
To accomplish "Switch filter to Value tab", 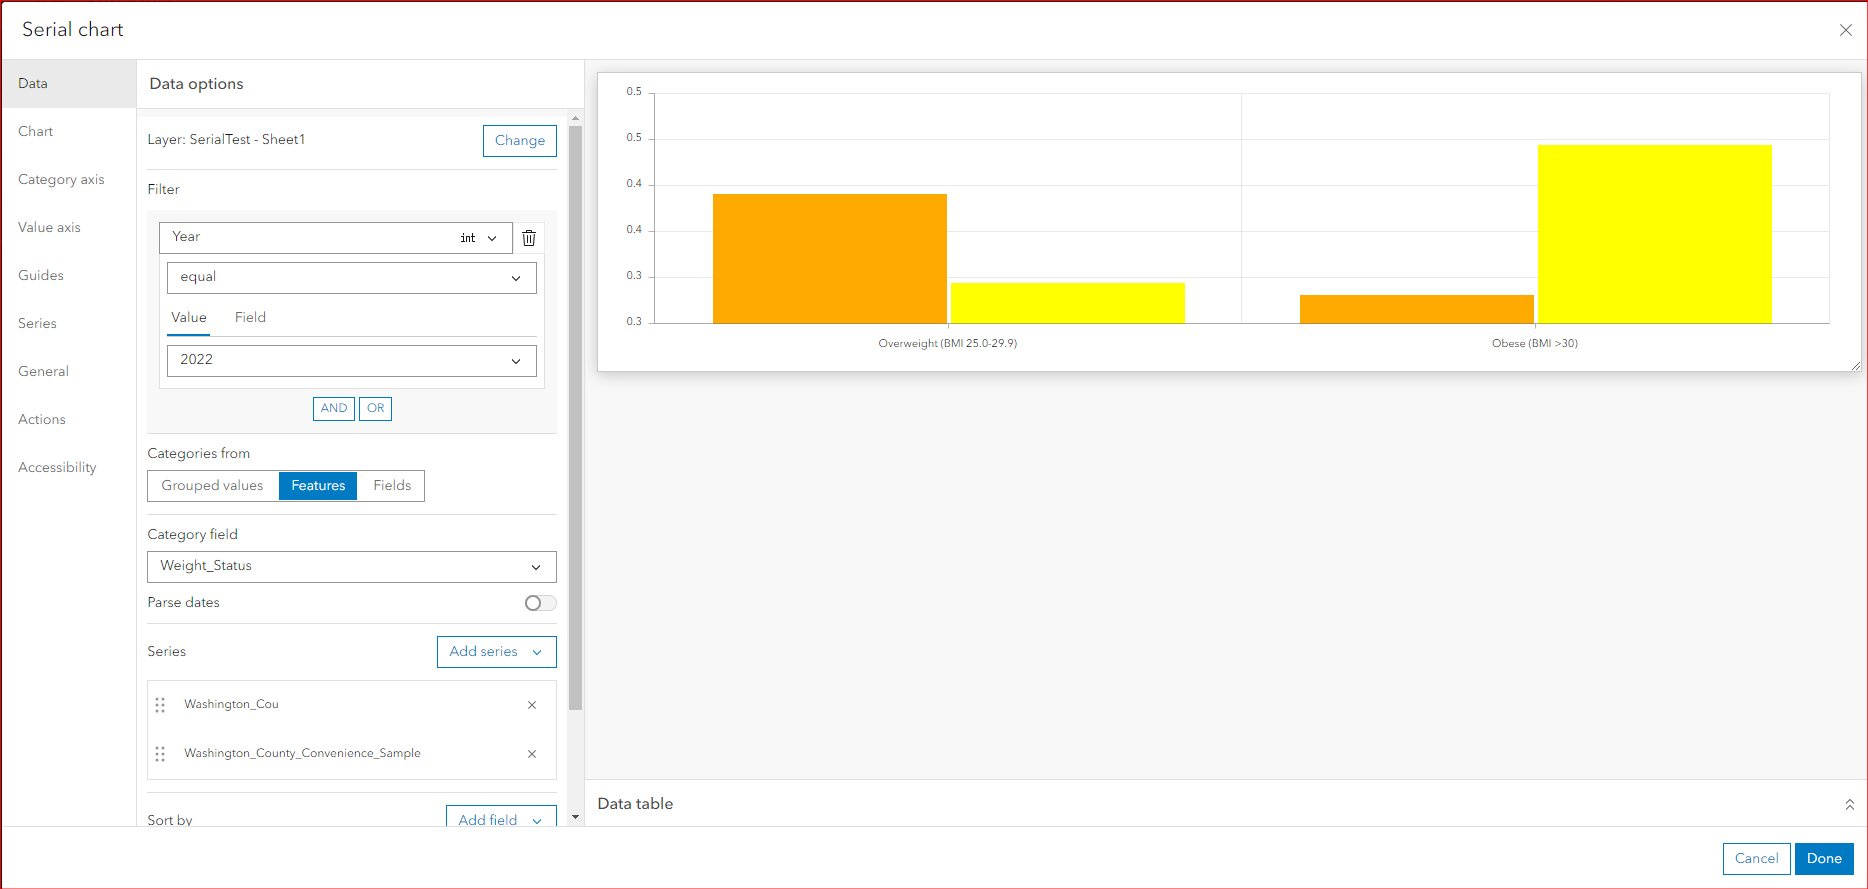I will coord(189,318).
